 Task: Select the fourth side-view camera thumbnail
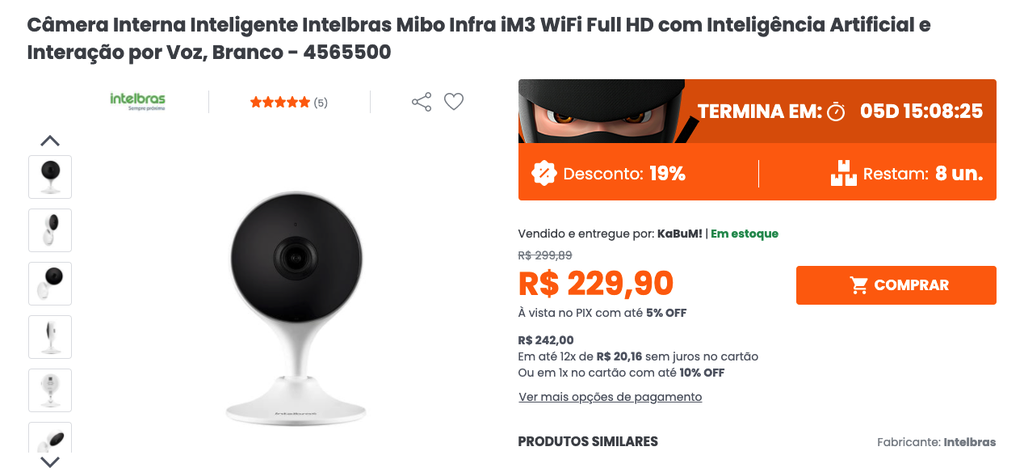tap(50, 337)
